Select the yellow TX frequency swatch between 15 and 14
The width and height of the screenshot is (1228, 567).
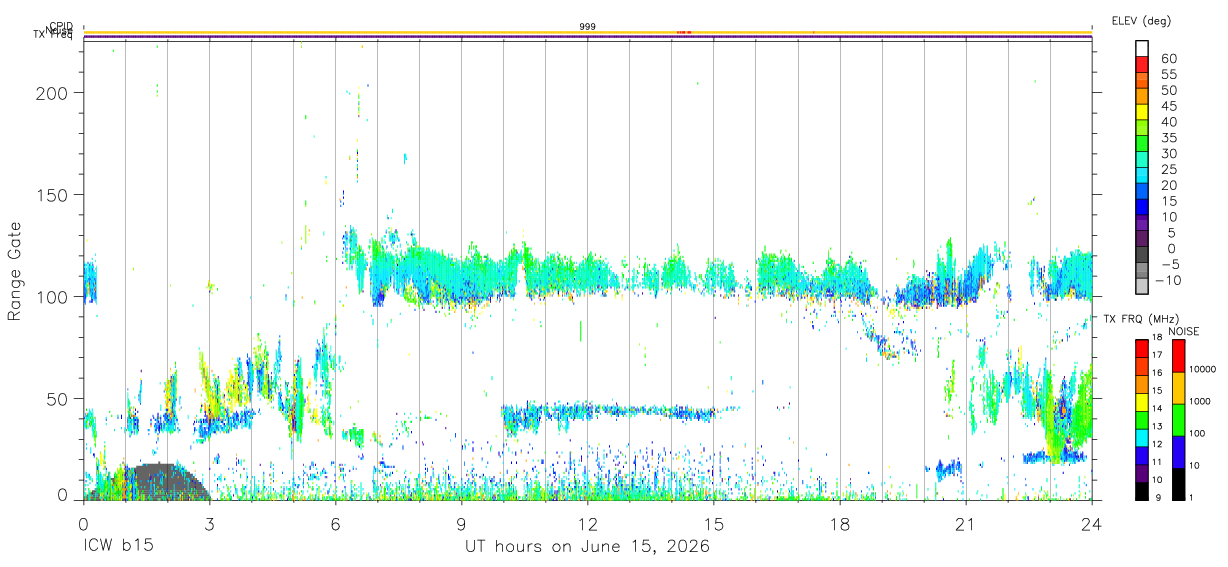pos(1142,401)
